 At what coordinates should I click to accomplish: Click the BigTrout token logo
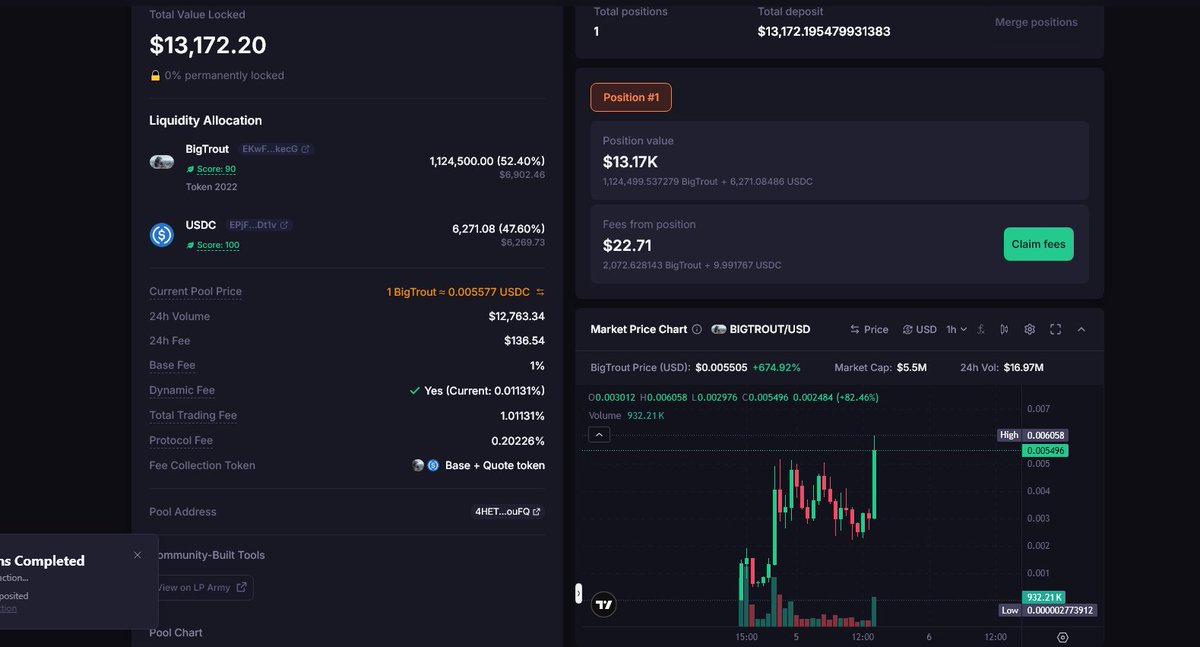[x=162, y=161]
